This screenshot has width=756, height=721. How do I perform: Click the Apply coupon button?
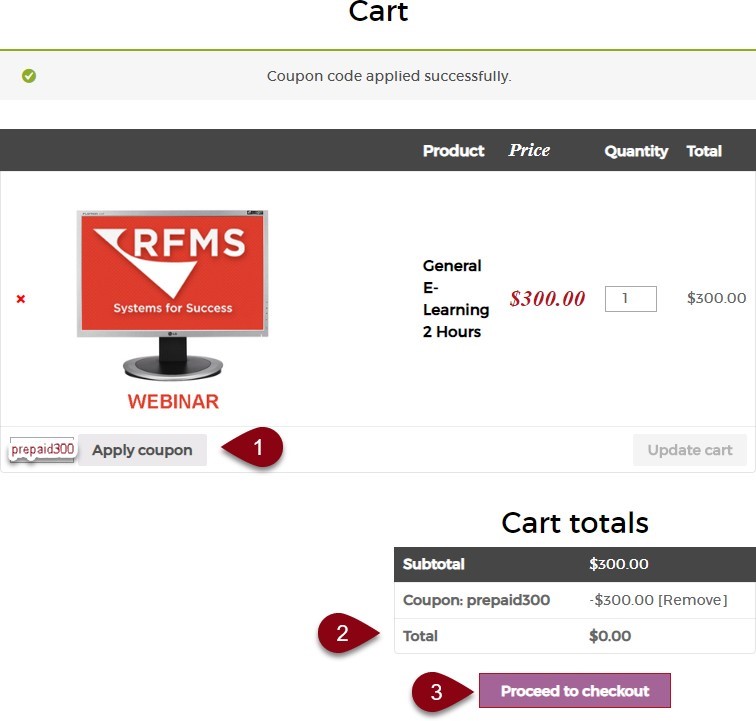point(142,450)
